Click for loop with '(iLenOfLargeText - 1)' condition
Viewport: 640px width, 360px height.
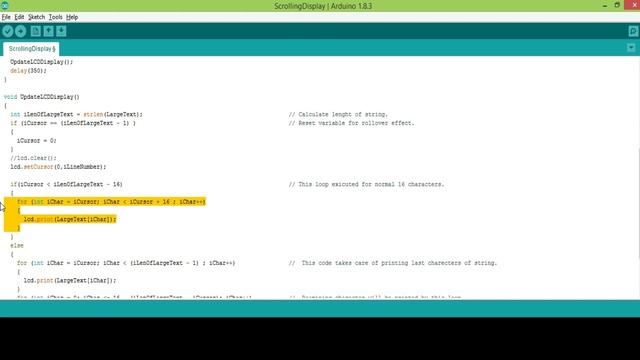(126, 263)
